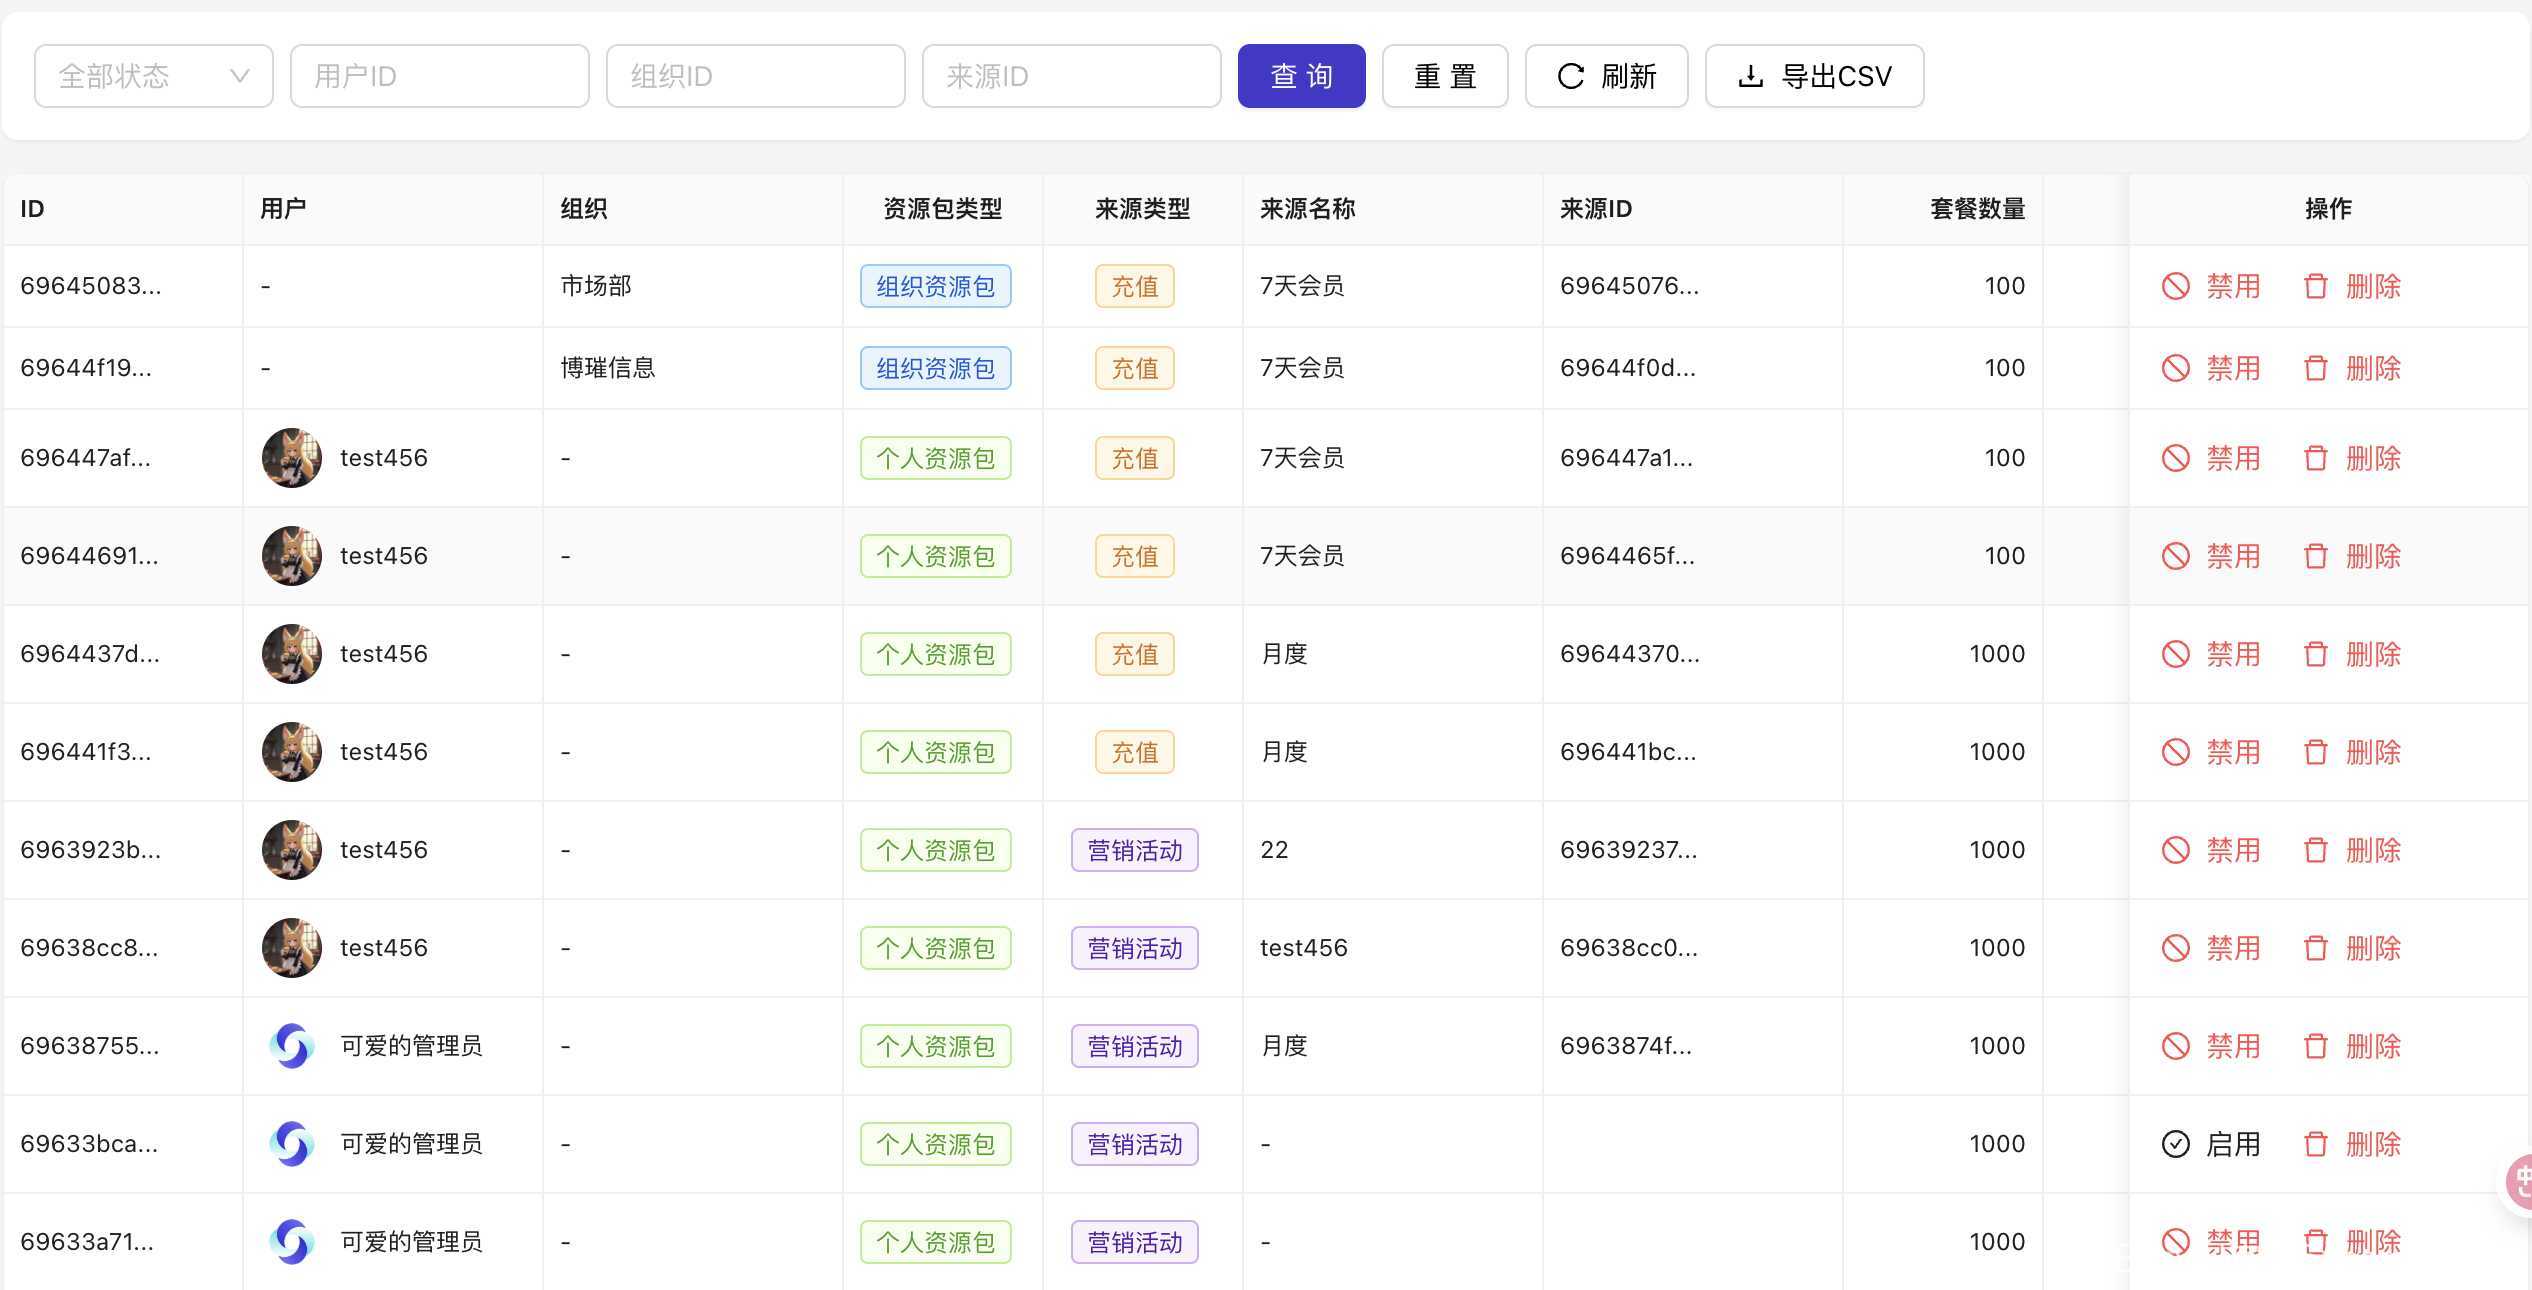Image resolution: width=2532 pixels, height=1290 pixels.
Task: Click trash icon for 博璀信息 row
Action: pos(2315,368)
